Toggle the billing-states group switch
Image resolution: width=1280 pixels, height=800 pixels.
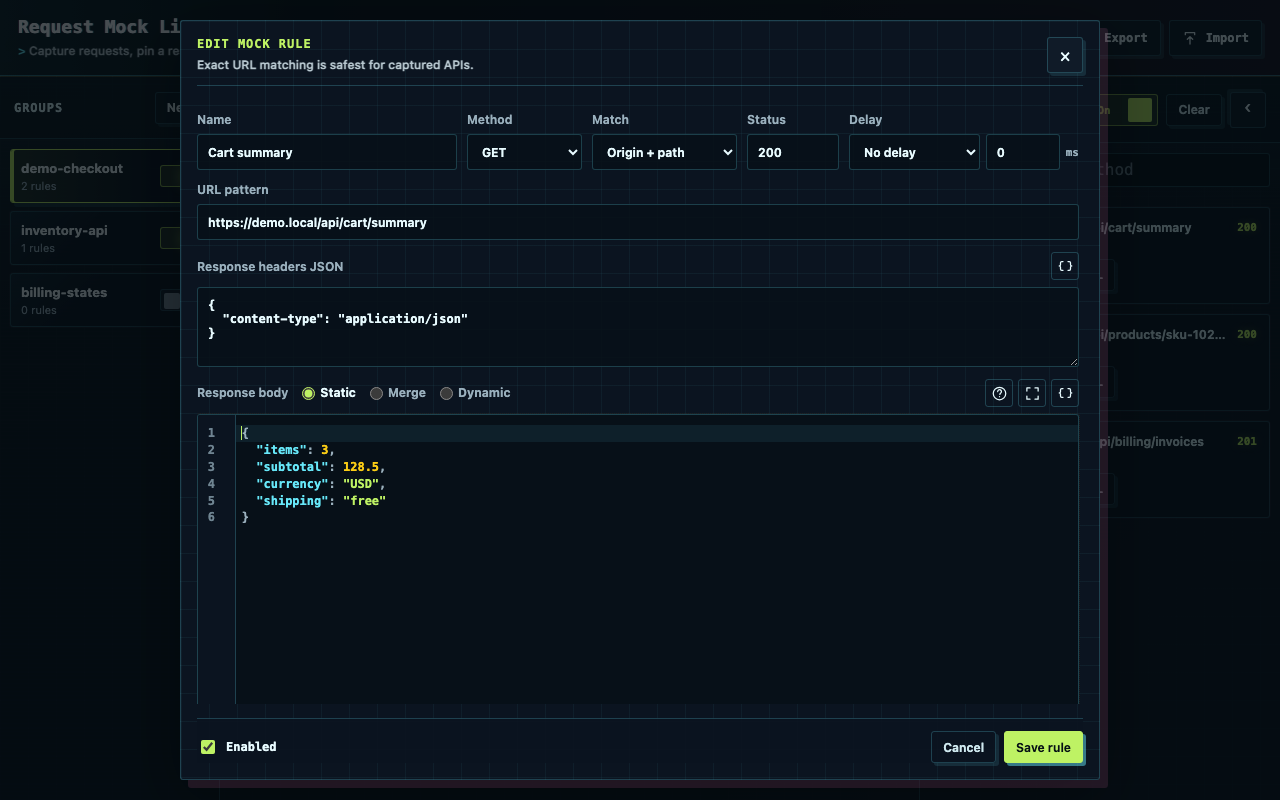(172, 300)
